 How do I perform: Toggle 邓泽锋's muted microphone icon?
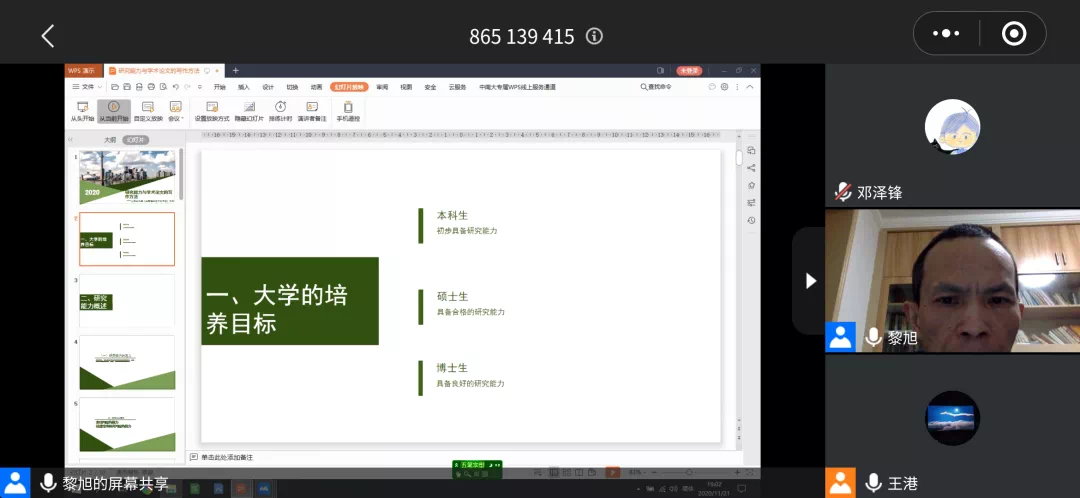coord(843,192)
